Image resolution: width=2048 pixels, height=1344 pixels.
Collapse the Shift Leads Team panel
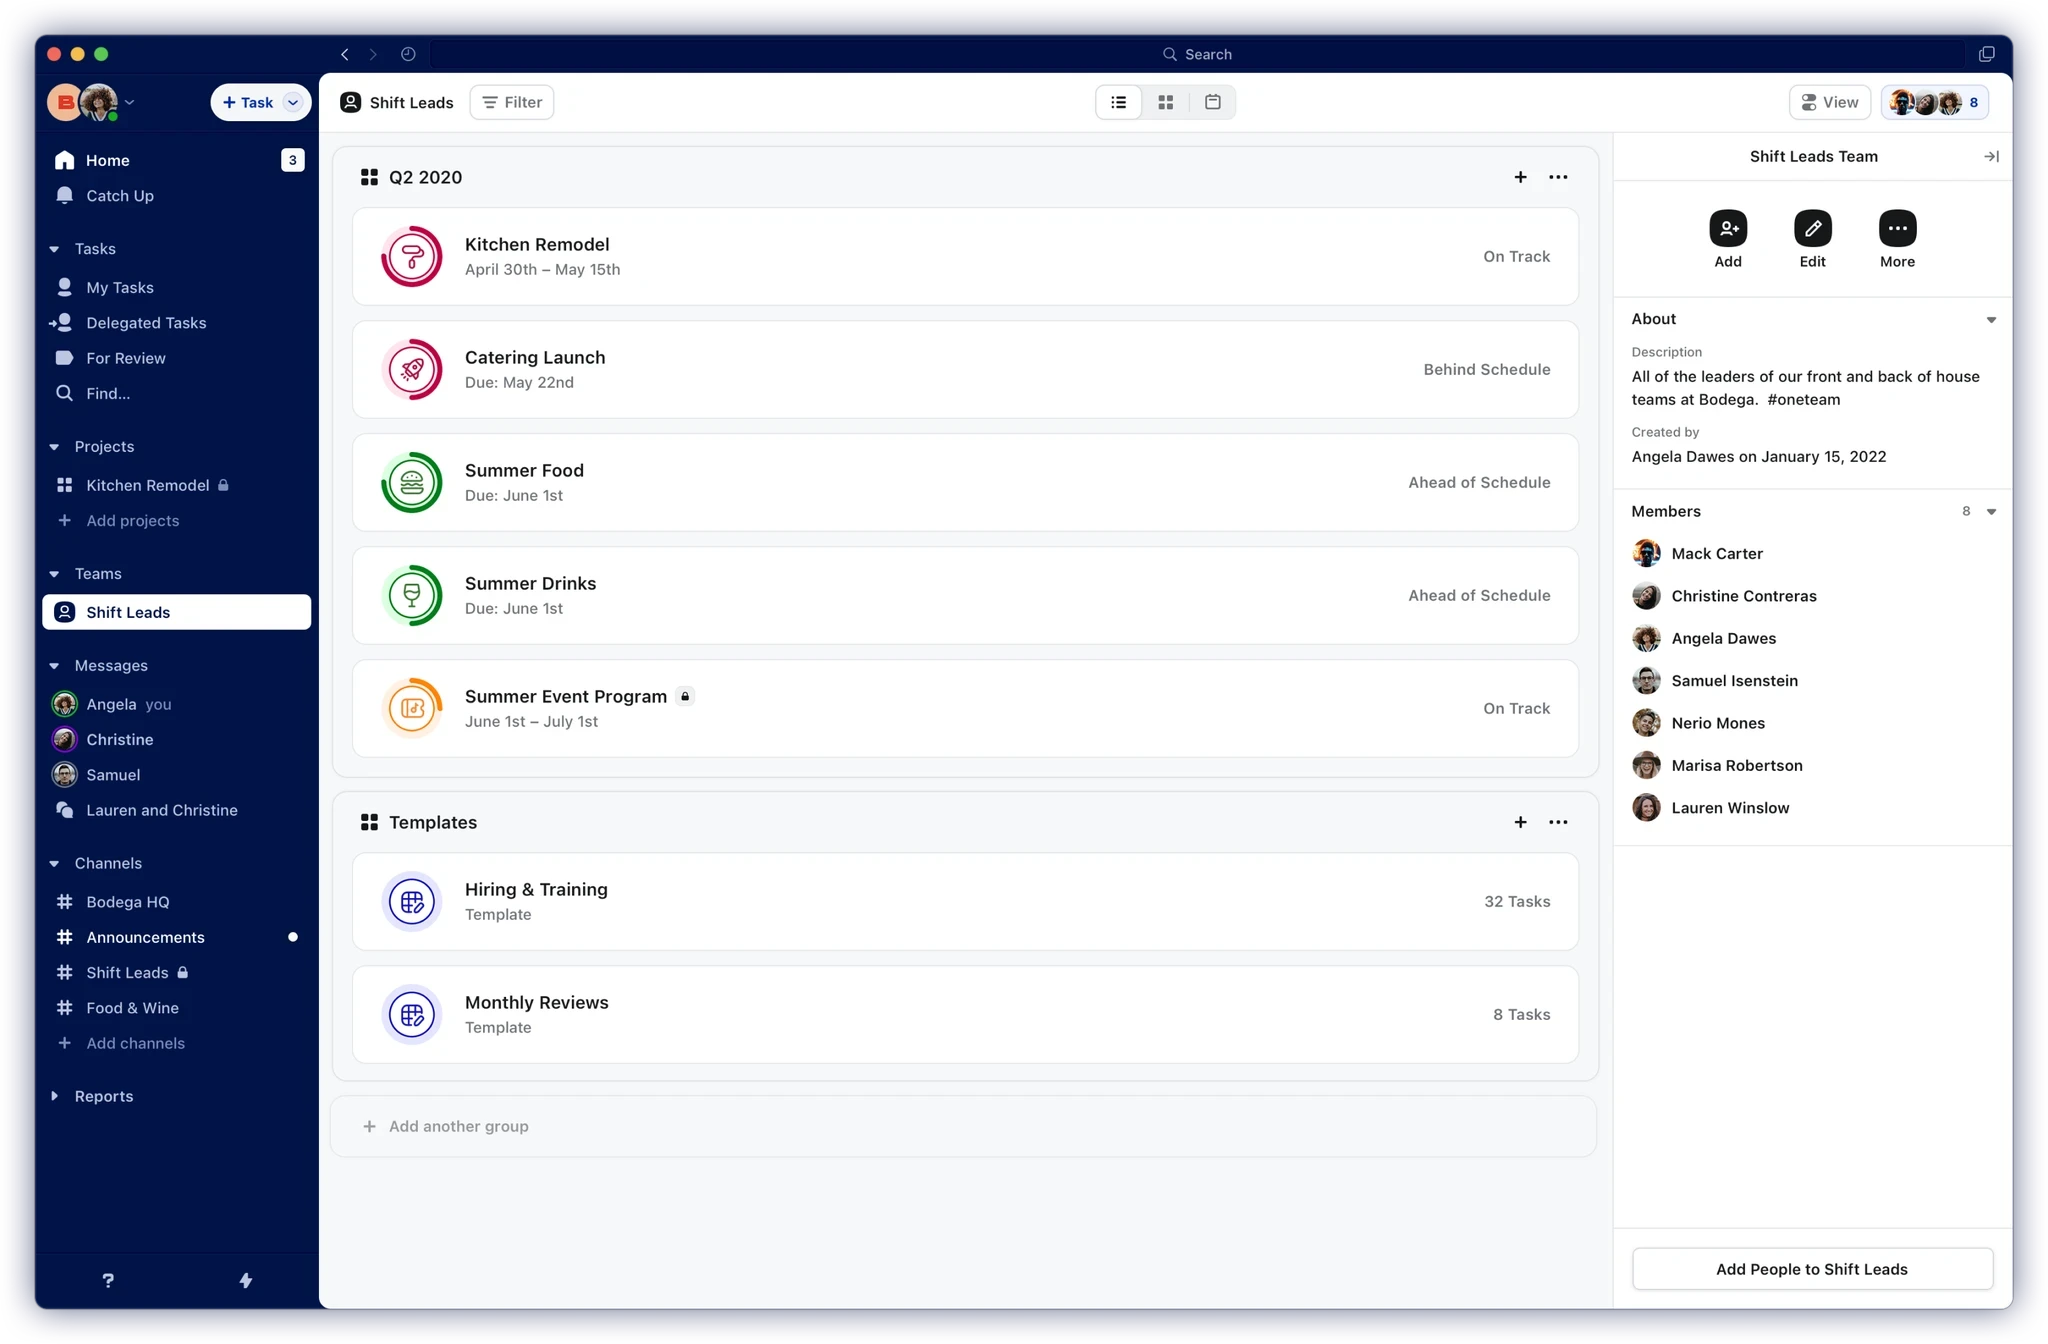click(x=1990, y=156)
